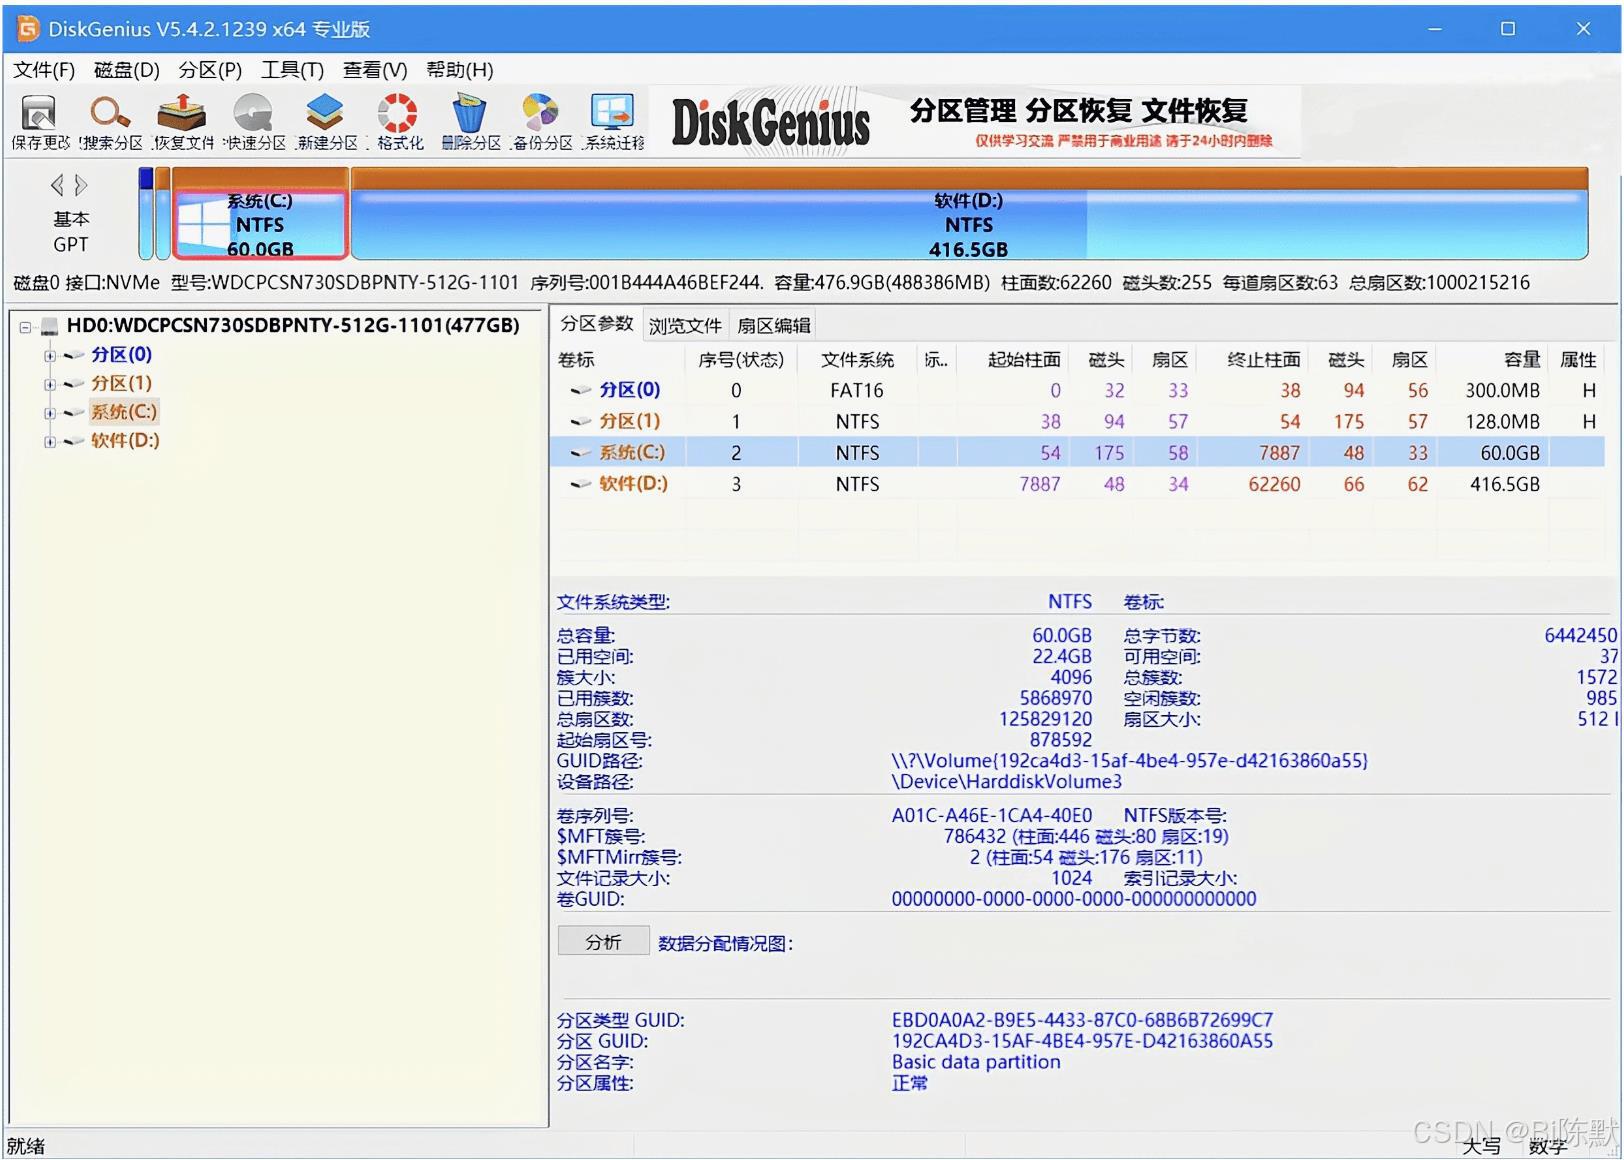Open the 帮助(H) menu
This screenshot has height=1160, width=1624.
[460, 70]
